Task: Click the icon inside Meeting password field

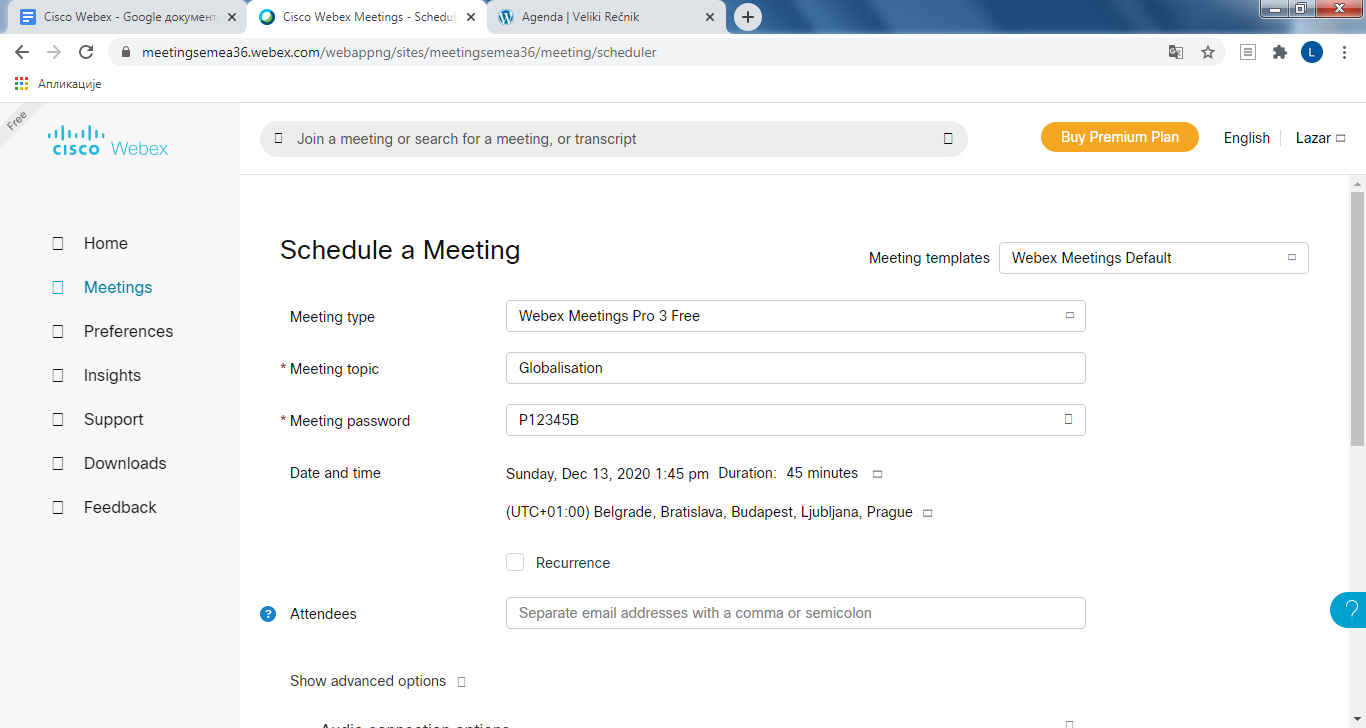Action: [x=1068, y=419]
